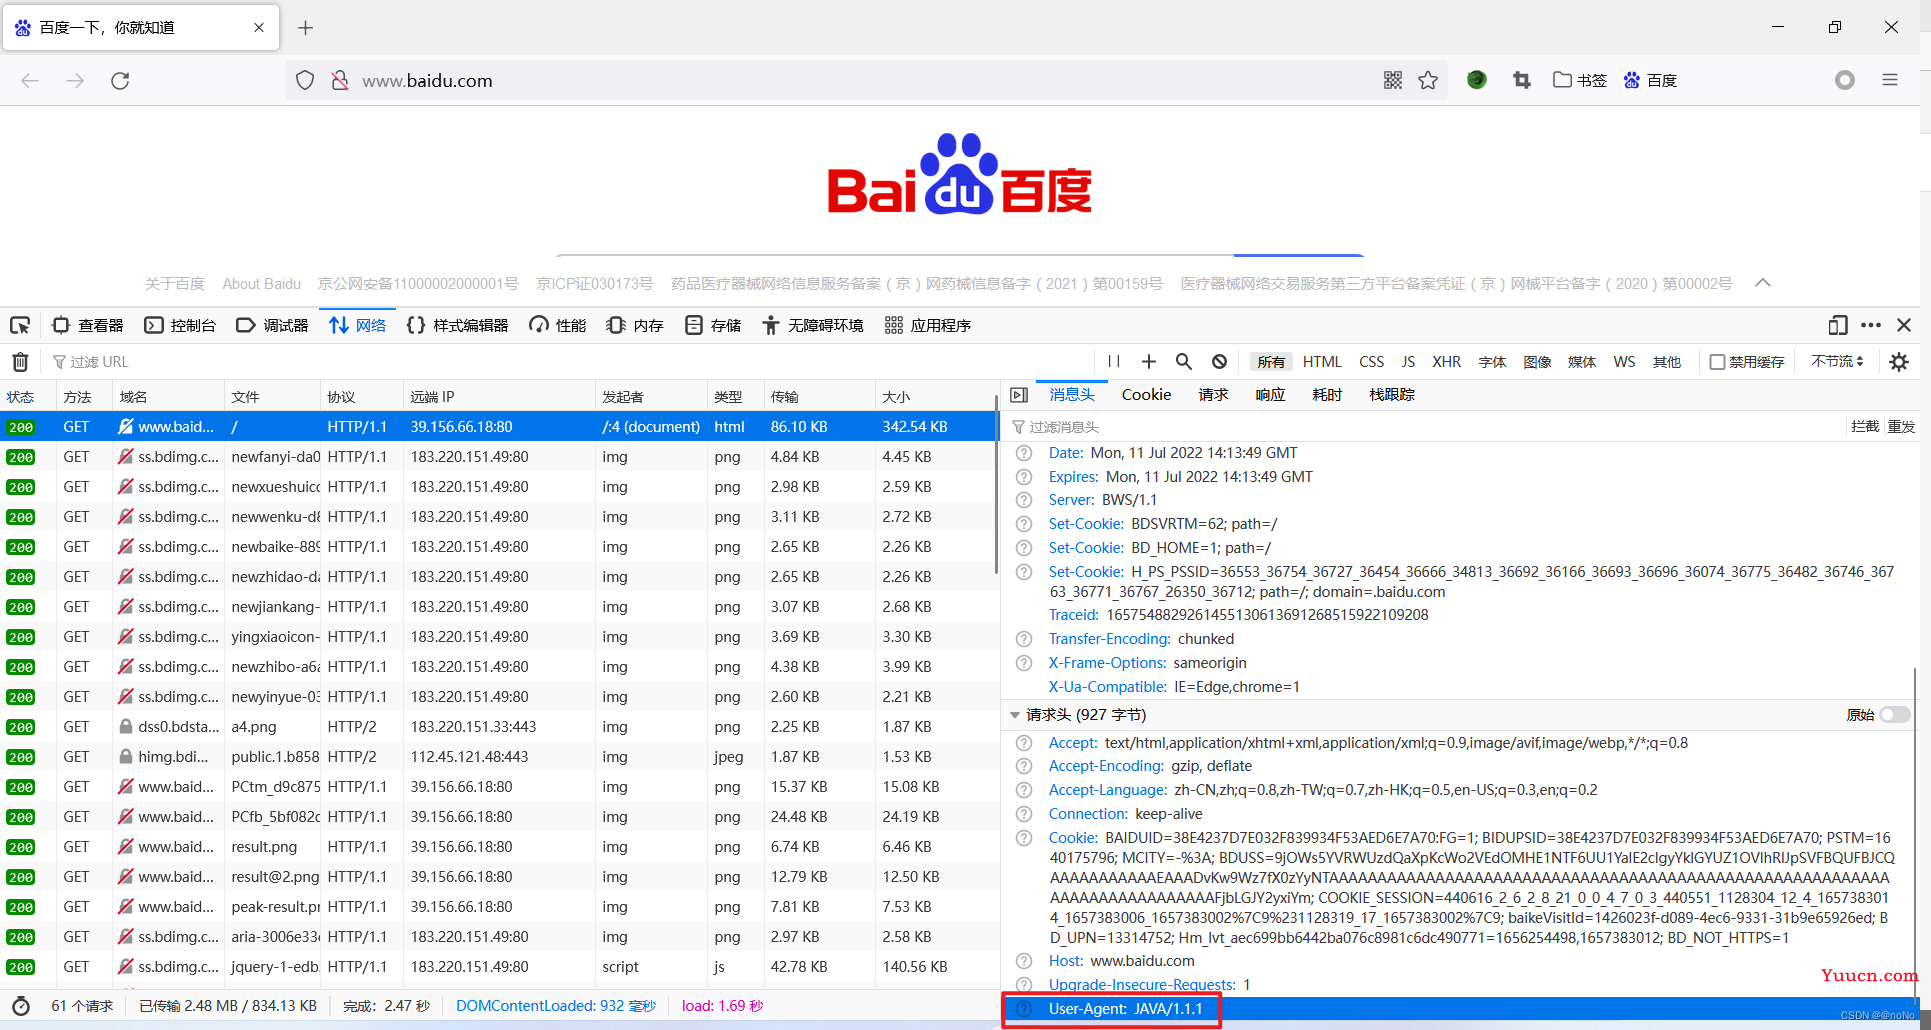The height and width of the screenshot is (1030, 1931).
Task: Close the developer tools panel
Action: (x=1904, y=325)
